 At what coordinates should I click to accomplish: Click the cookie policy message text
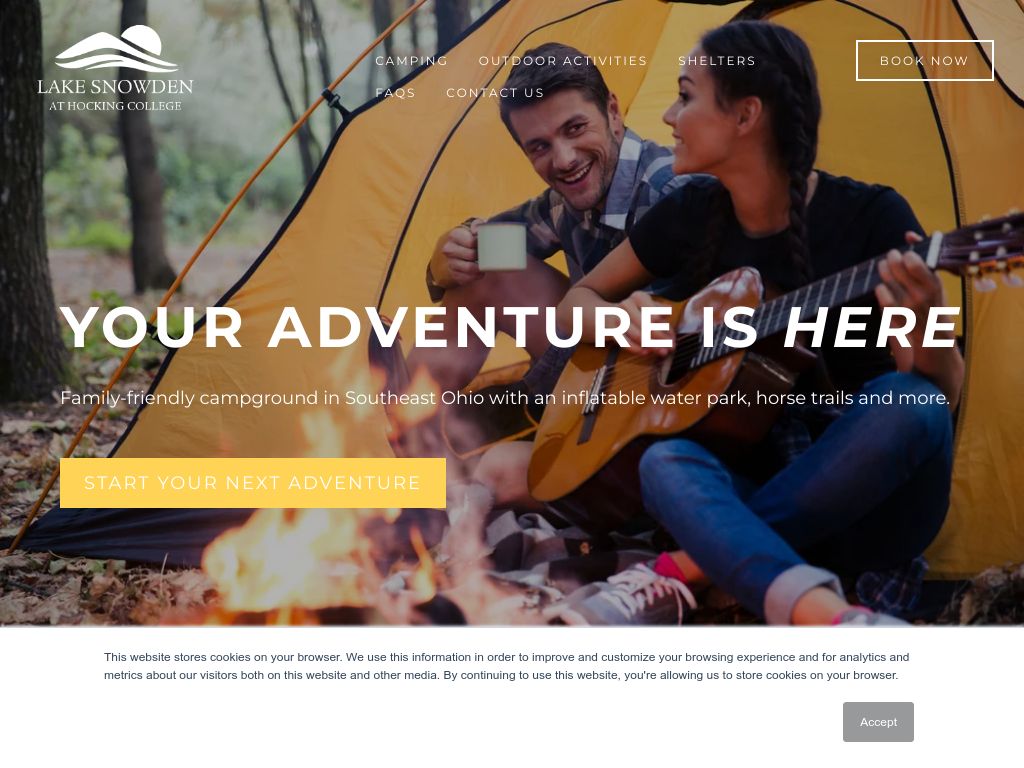click(x=506, y=666)
